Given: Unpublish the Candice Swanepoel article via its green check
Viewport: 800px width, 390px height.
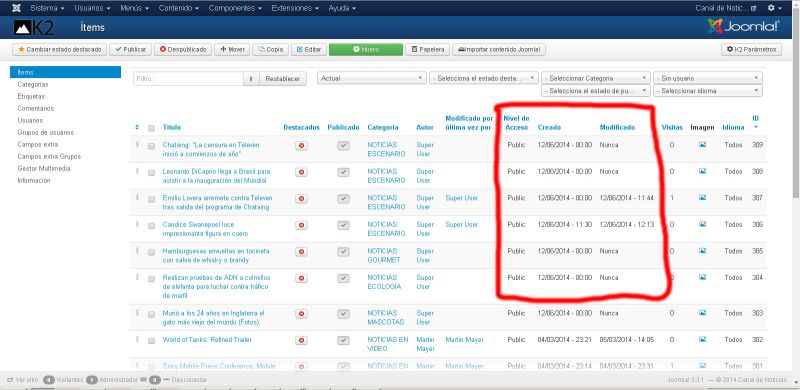Looking at the screenshot, I should point(343,225).
